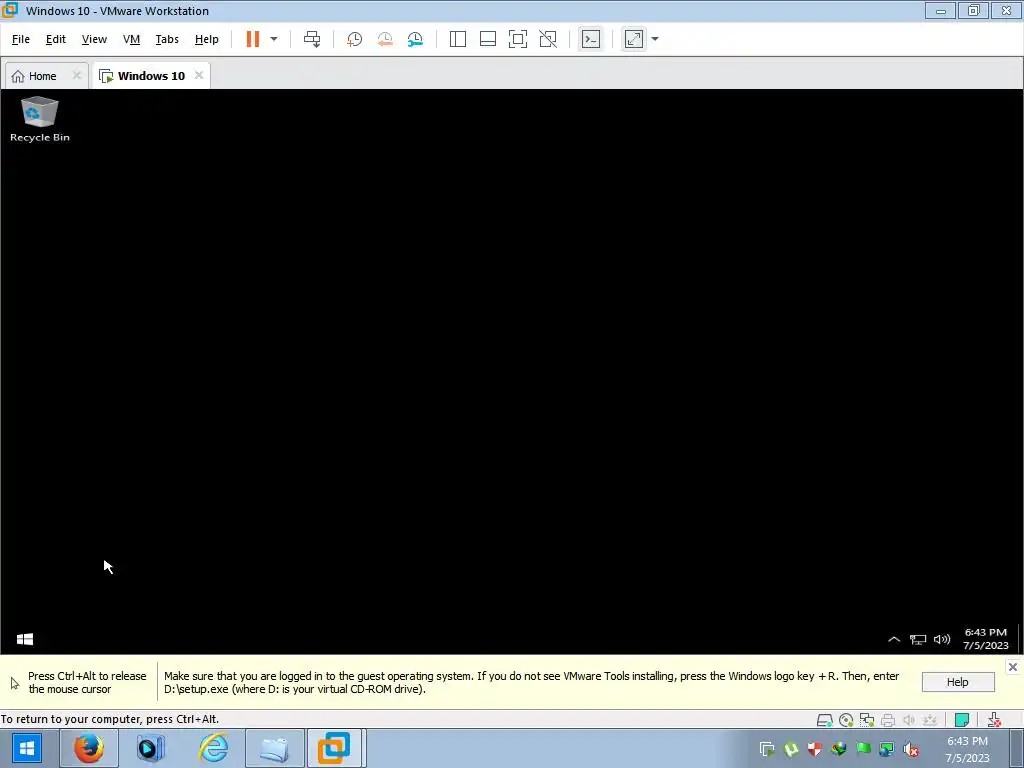Click the guest Show Desktop sliver
This screenshot has height=768, width=1024.
pyautogui.click(x=1019, y=639)
